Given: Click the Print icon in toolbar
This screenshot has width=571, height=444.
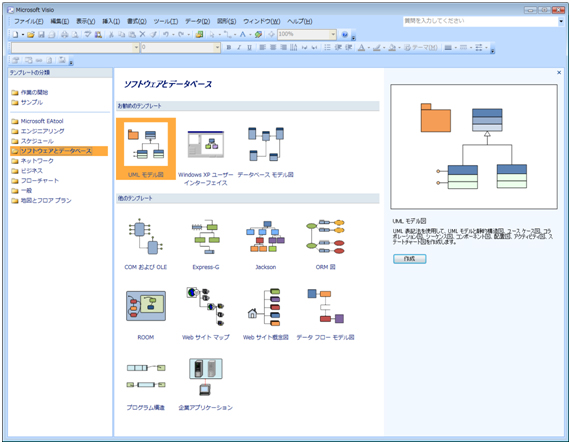Looking at the screenshot, I should 64,35.
